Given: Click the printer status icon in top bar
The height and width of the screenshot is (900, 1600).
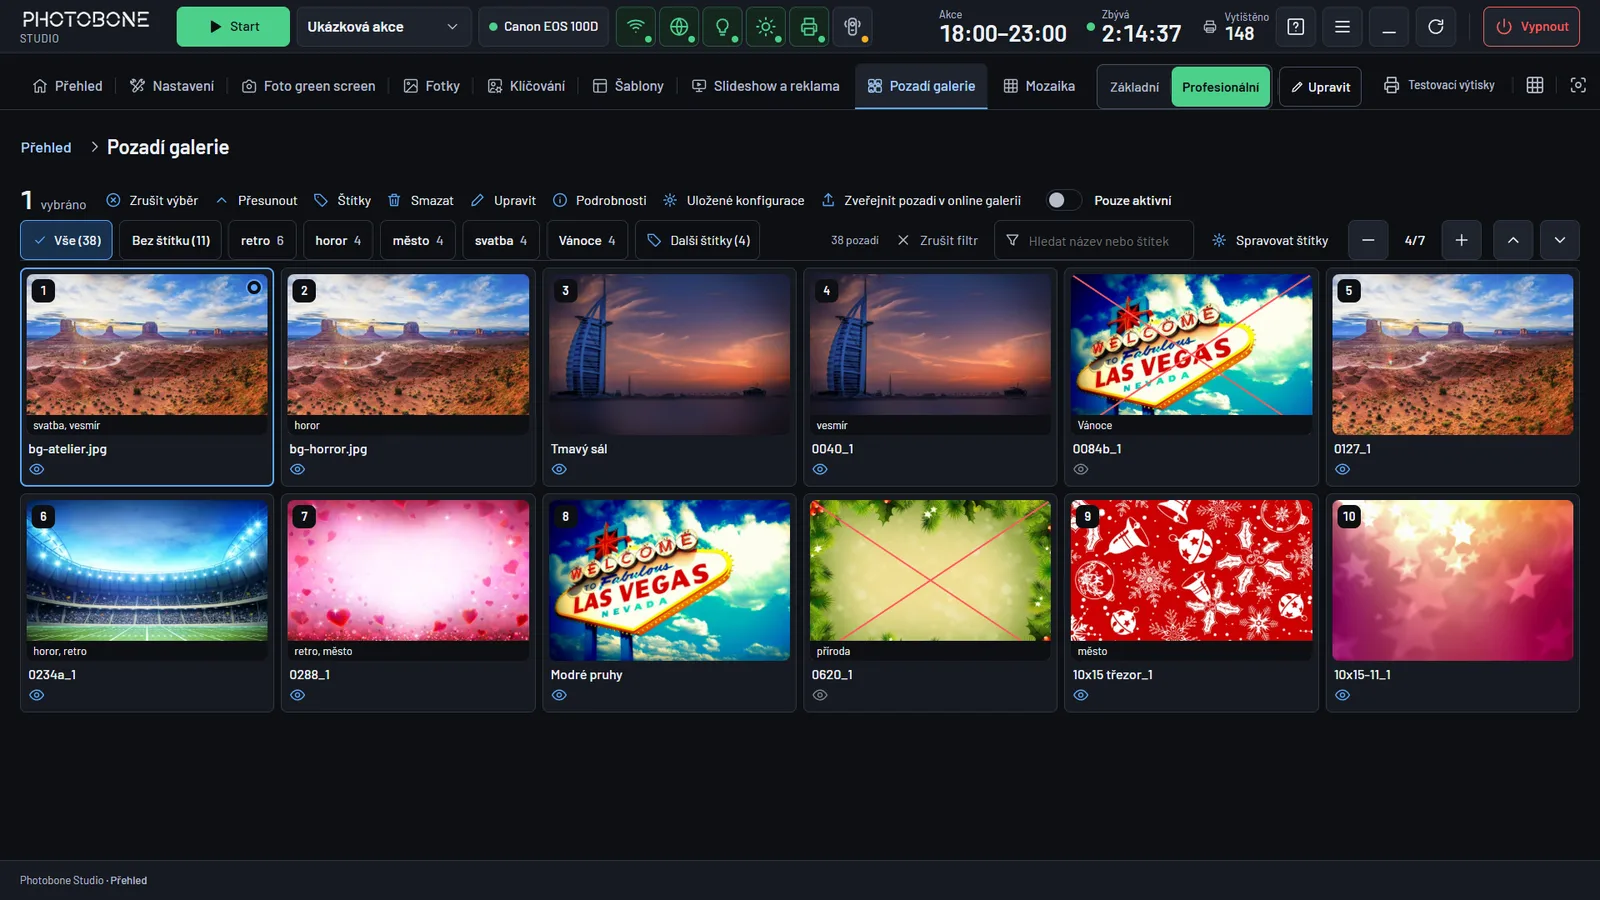Looking at the screenshot, I should point(809,27).
